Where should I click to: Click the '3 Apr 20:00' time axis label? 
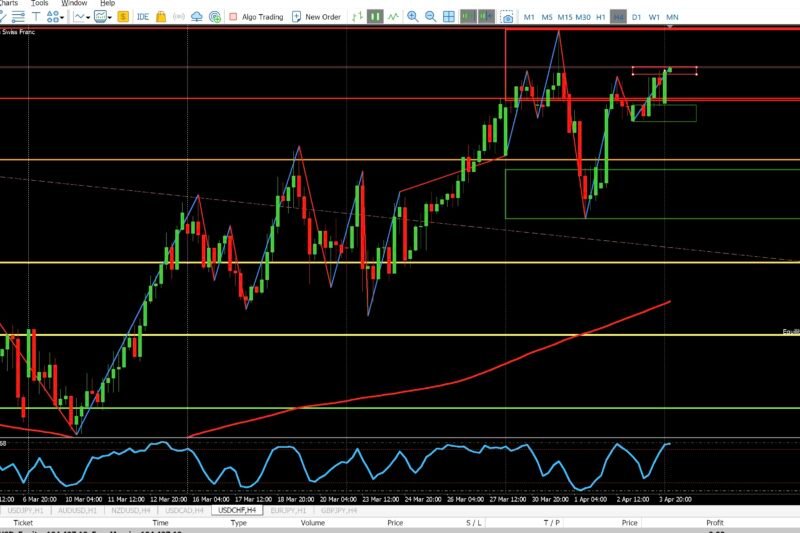tap(675, 499)
